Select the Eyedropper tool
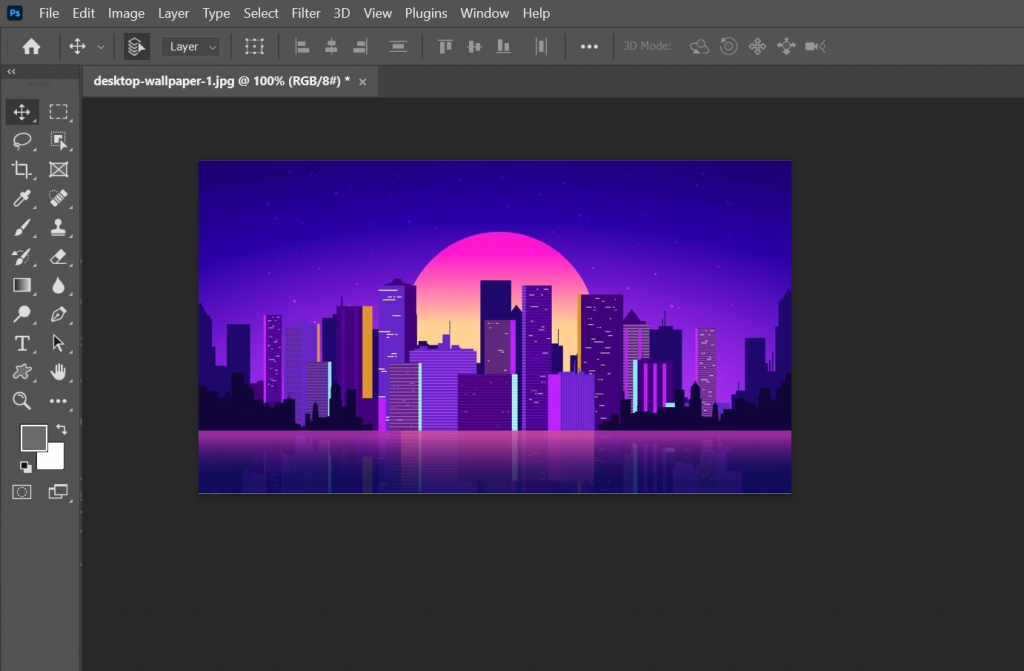This screenshot has height=671, width=1024. (22, 198)
